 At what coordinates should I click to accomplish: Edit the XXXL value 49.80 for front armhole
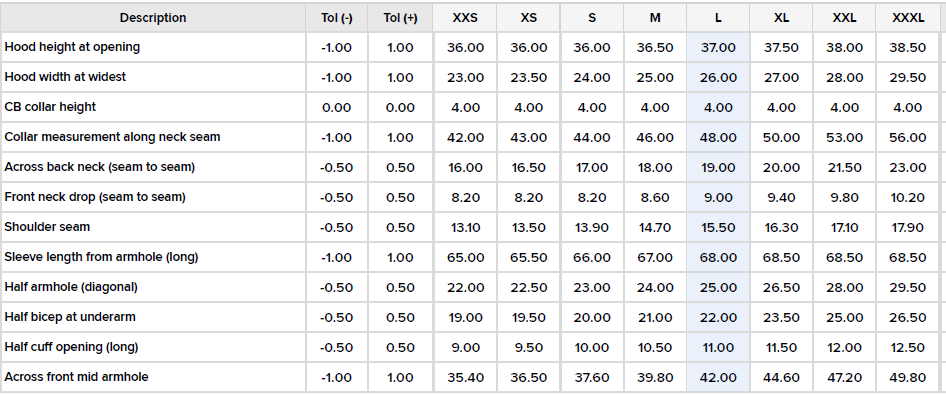click(908, 378)
